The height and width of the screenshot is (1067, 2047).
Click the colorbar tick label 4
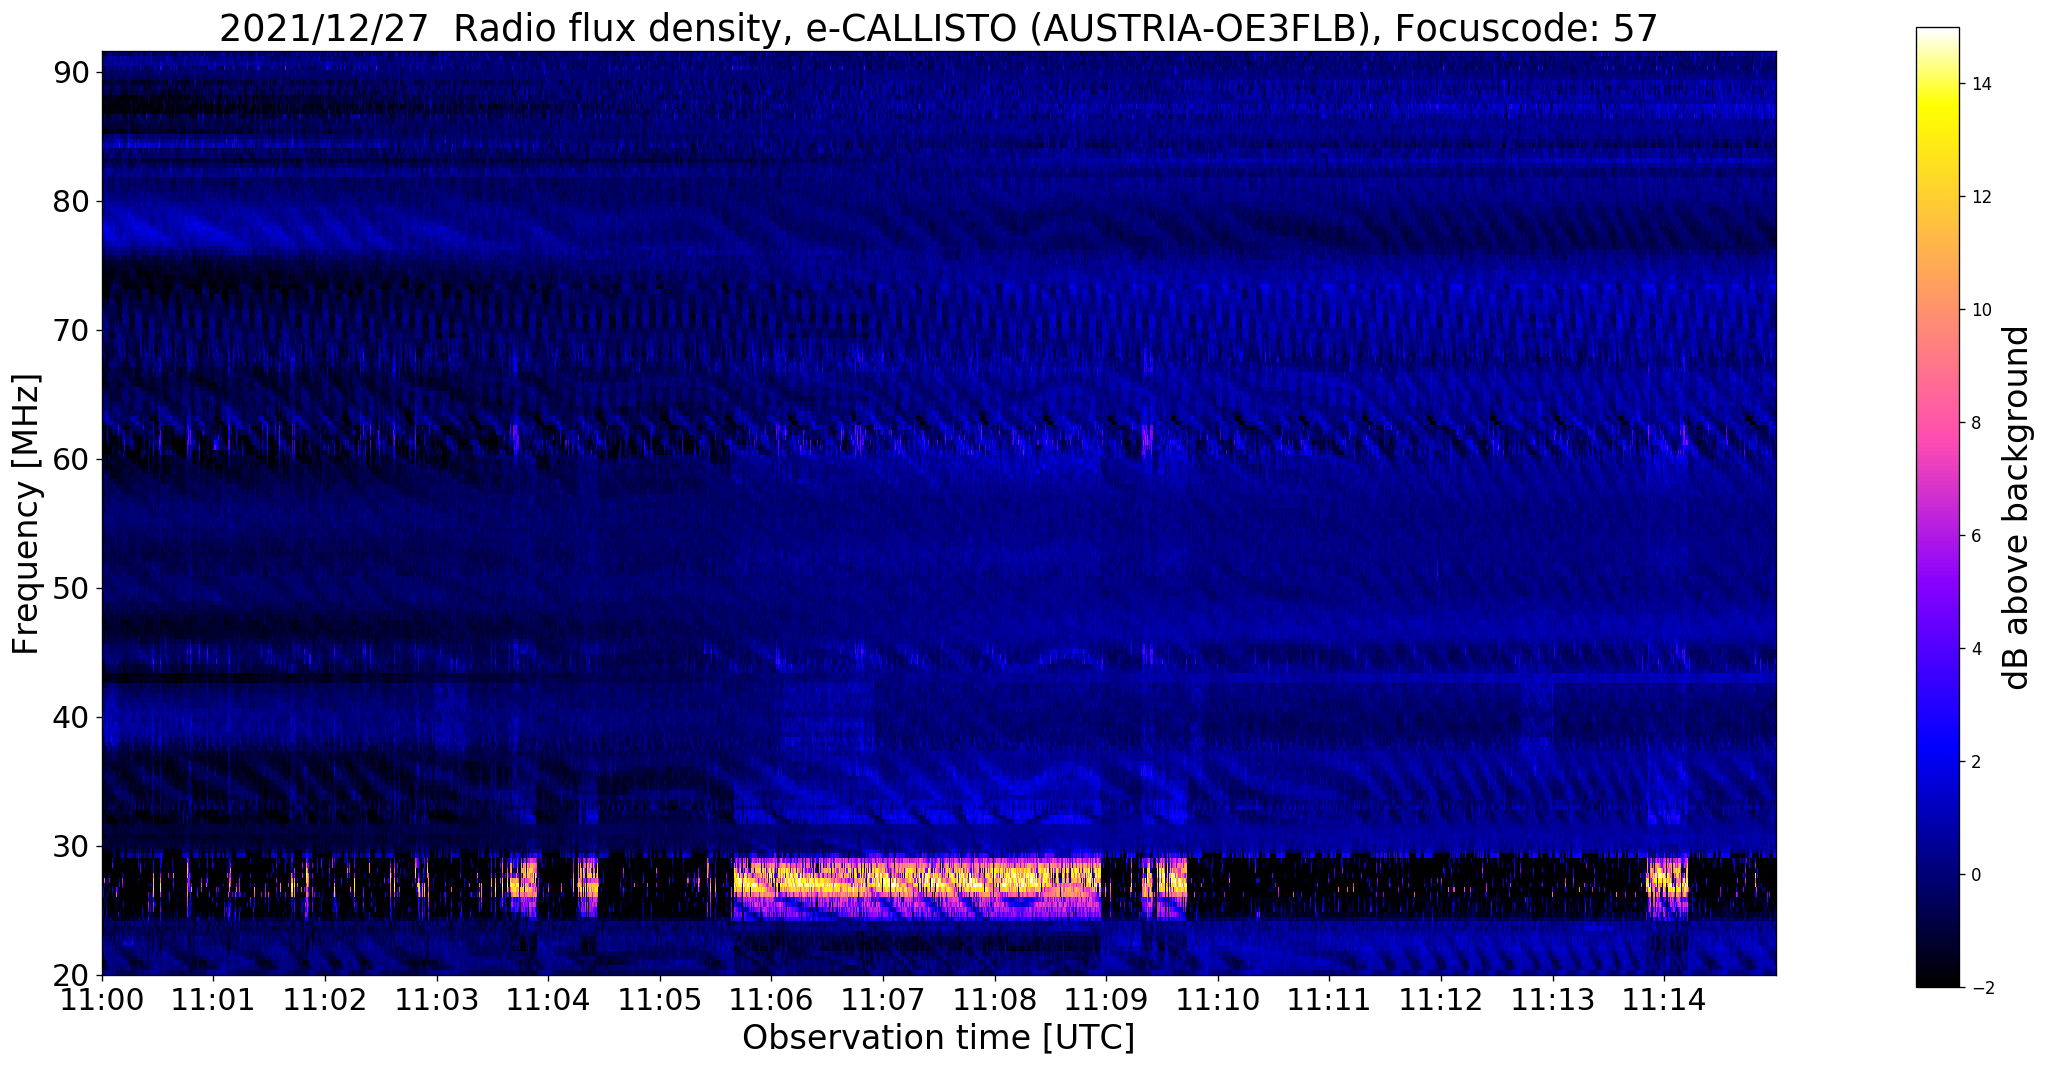(1975, 649)
